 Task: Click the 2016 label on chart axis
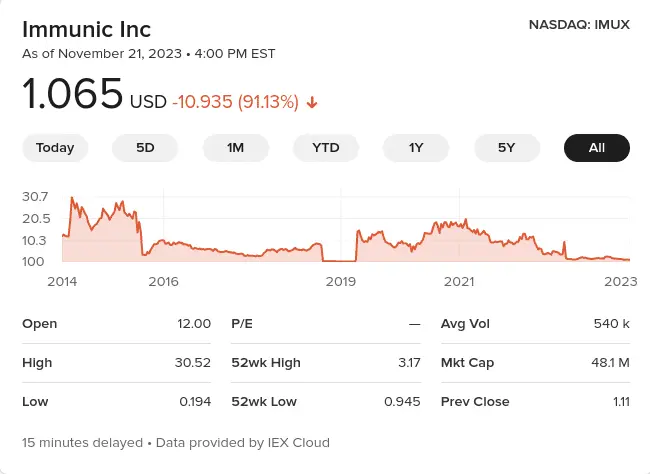pos(163,281)
